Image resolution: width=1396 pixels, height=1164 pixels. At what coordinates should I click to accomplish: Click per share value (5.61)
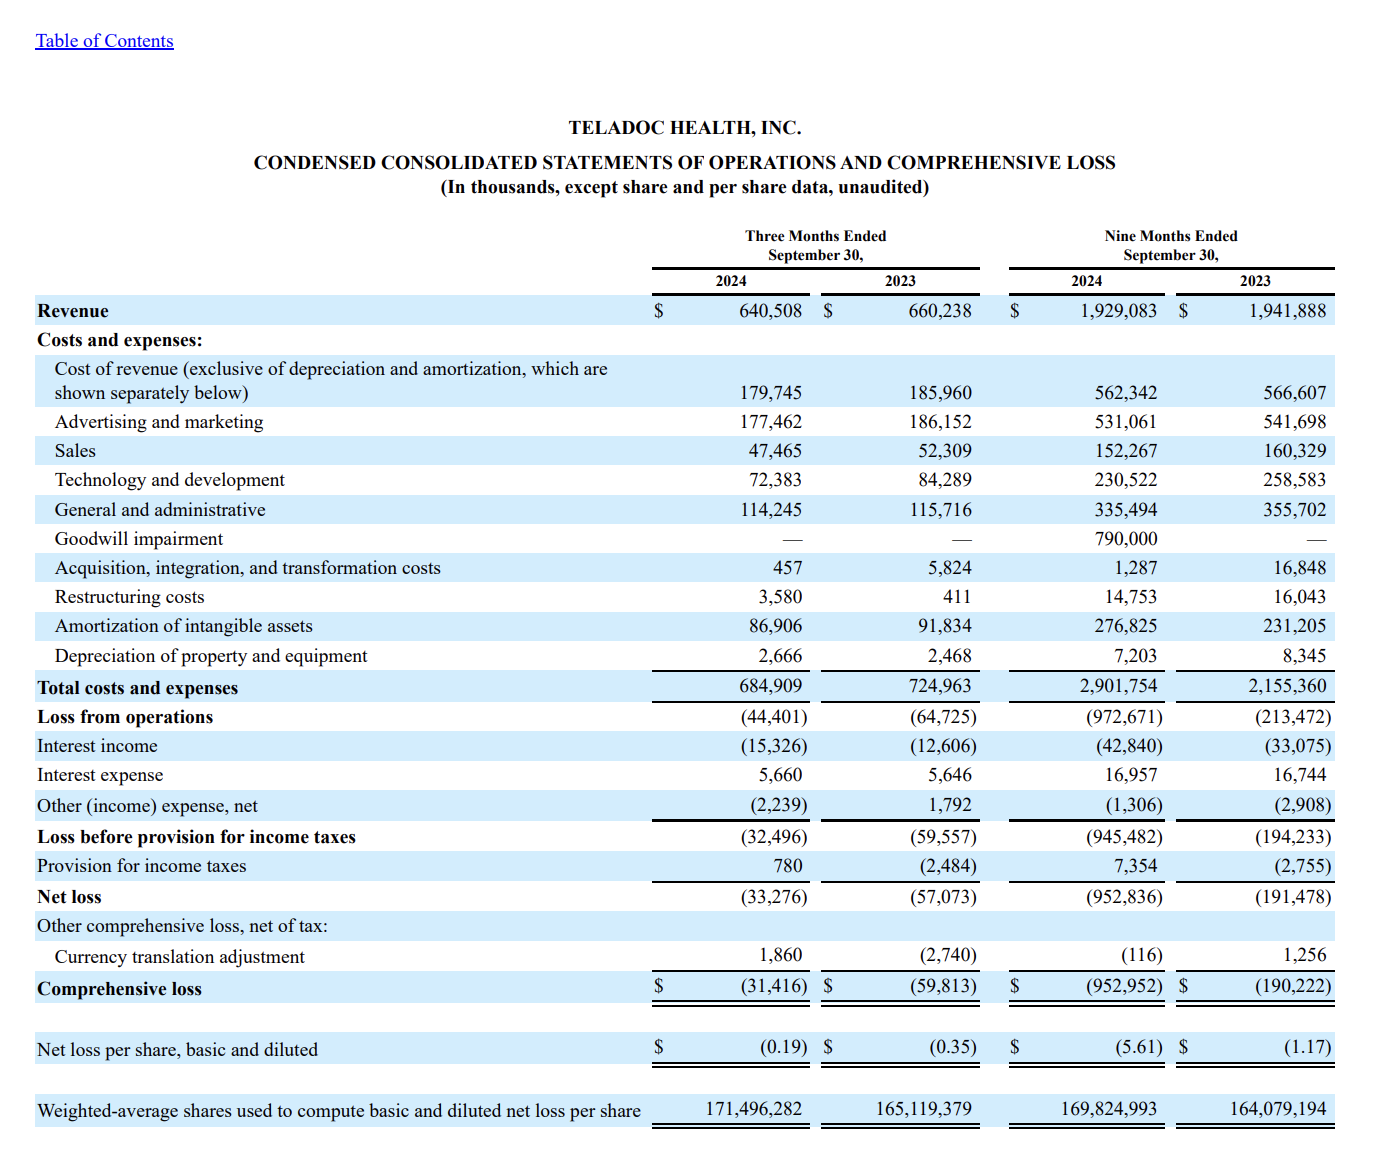point(1139,1047)
